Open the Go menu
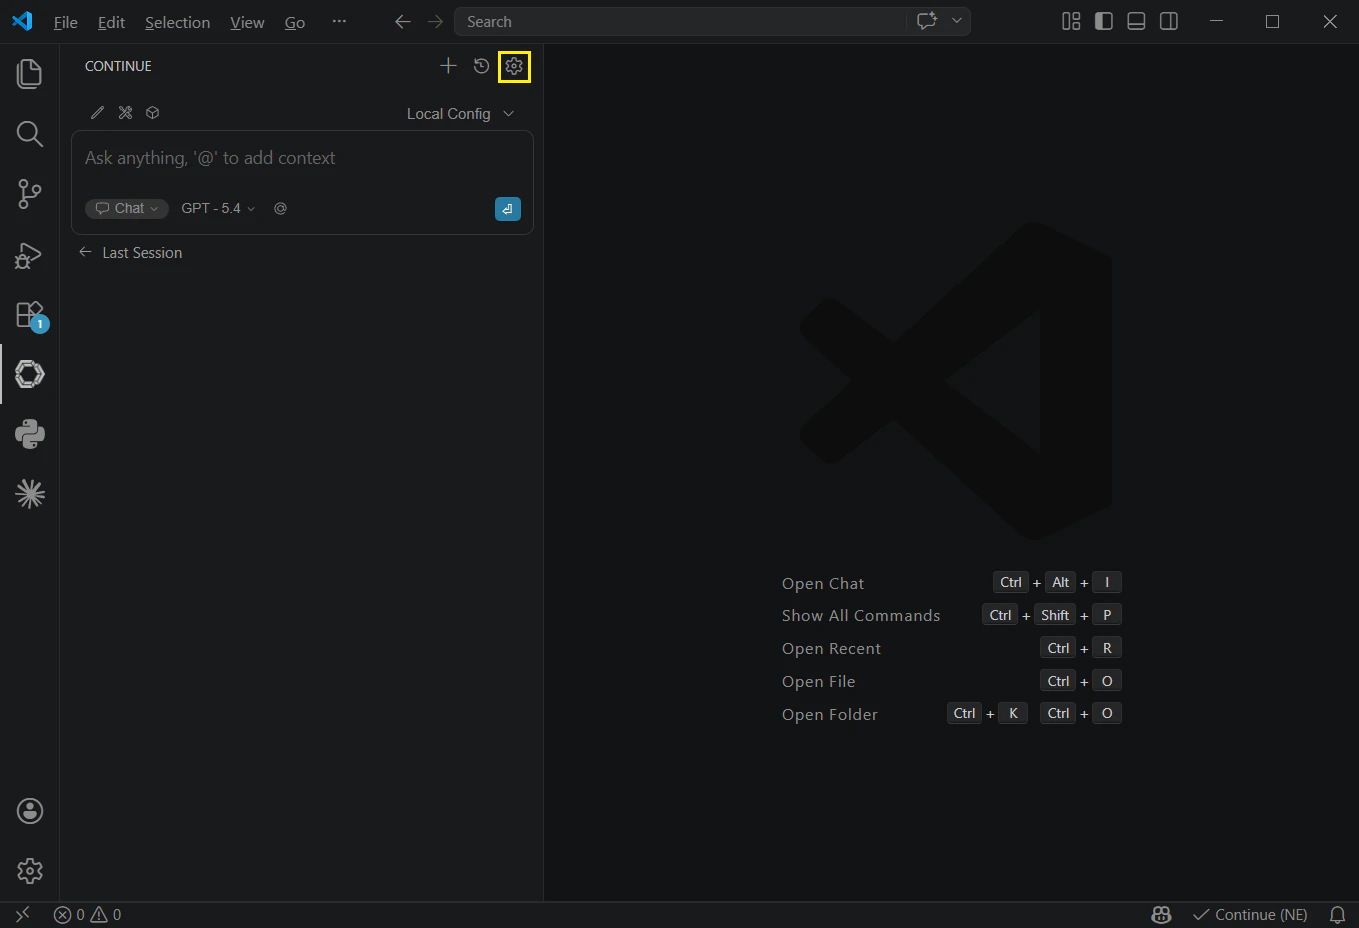Image resolution: width=1359 pixels, height=928 pixels. [x=295, y=22]
